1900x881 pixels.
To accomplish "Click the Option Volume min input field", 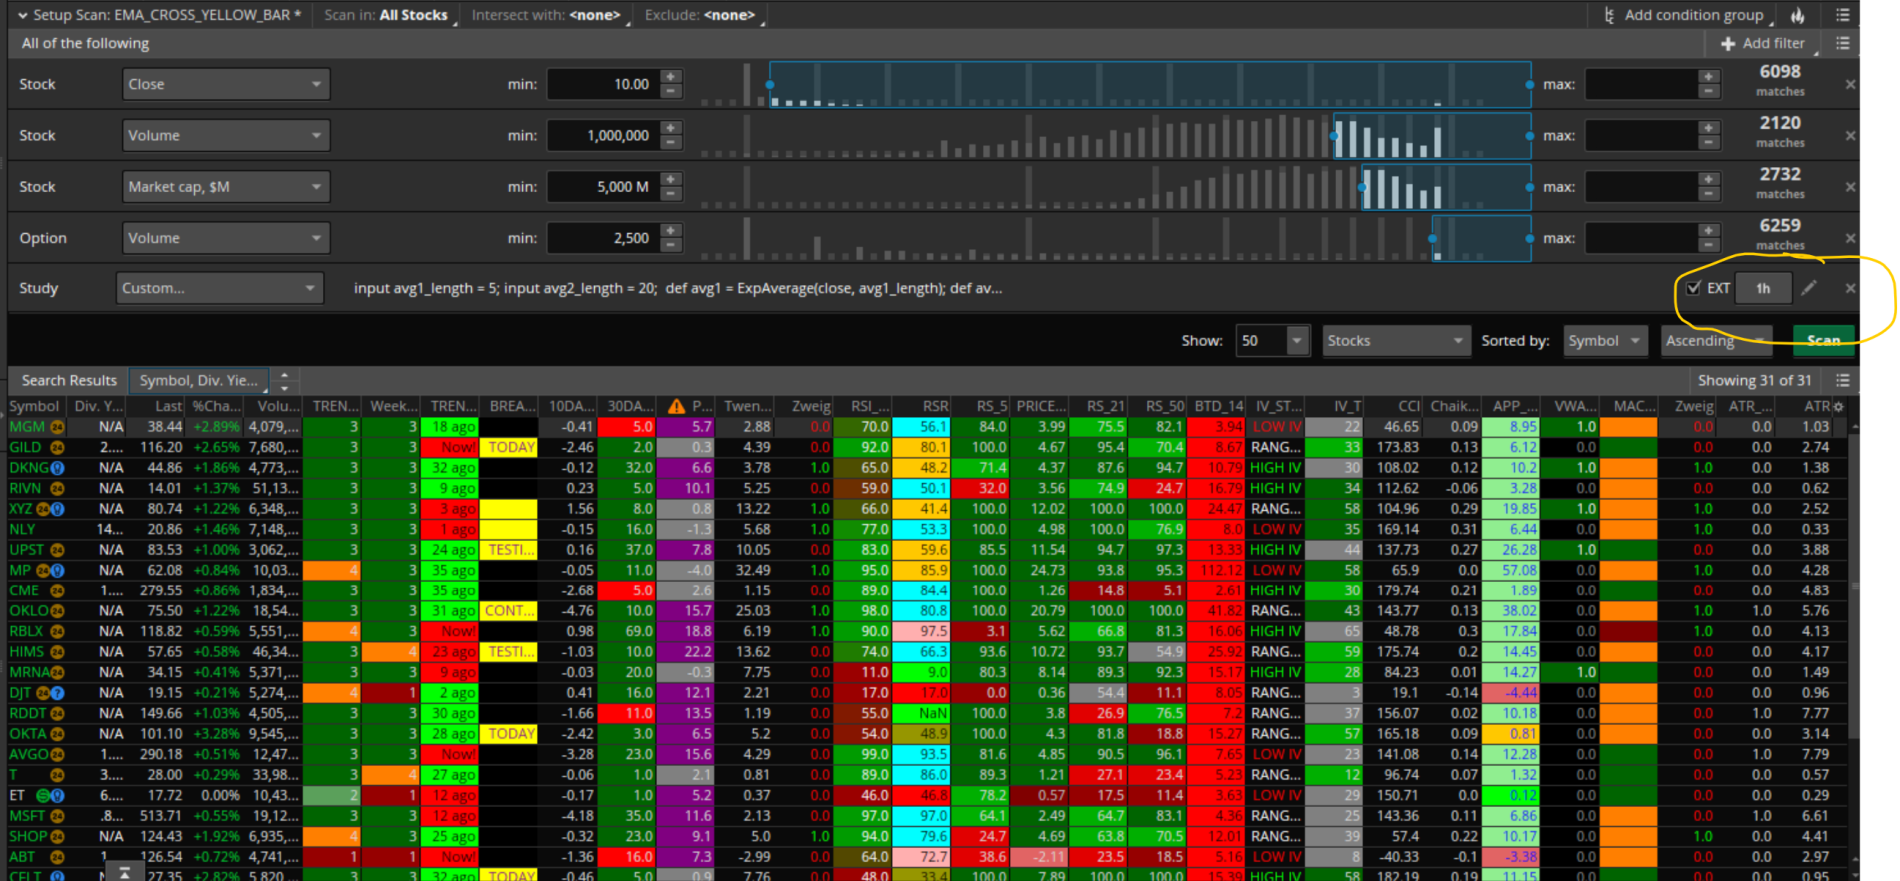I will (x=603, y=238).
